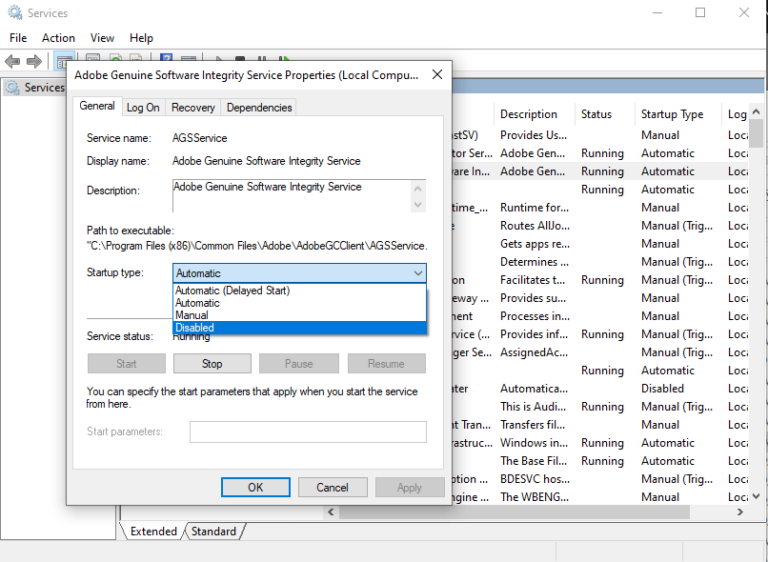768x562 pixels.
Task: Click the greyed-out Resume button
Action: [x=386, y=364]
